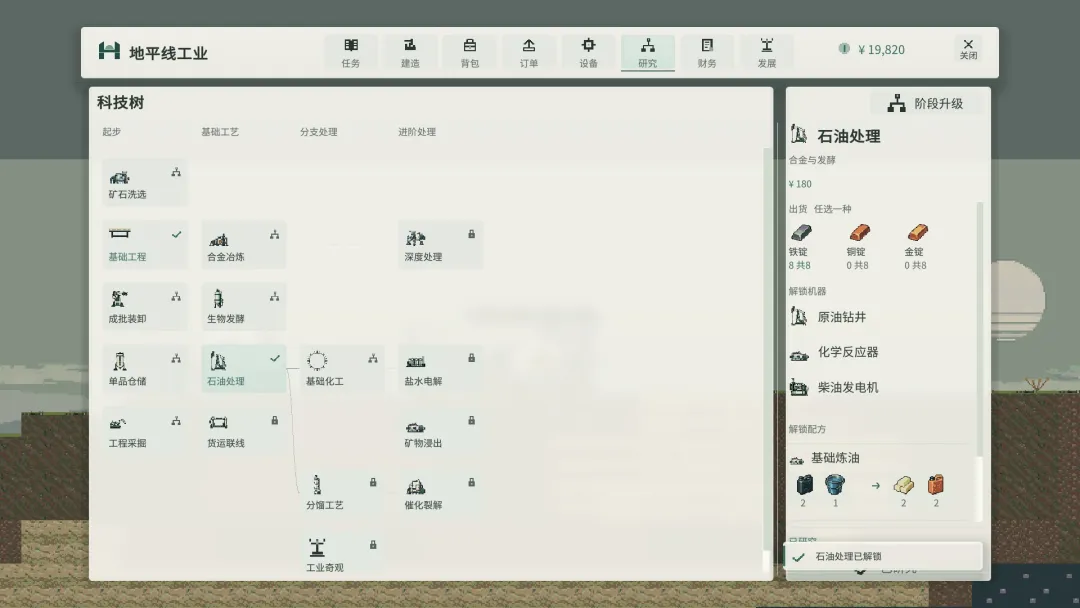Select the locked 矿物浸出 tech node

coord(441,430)
